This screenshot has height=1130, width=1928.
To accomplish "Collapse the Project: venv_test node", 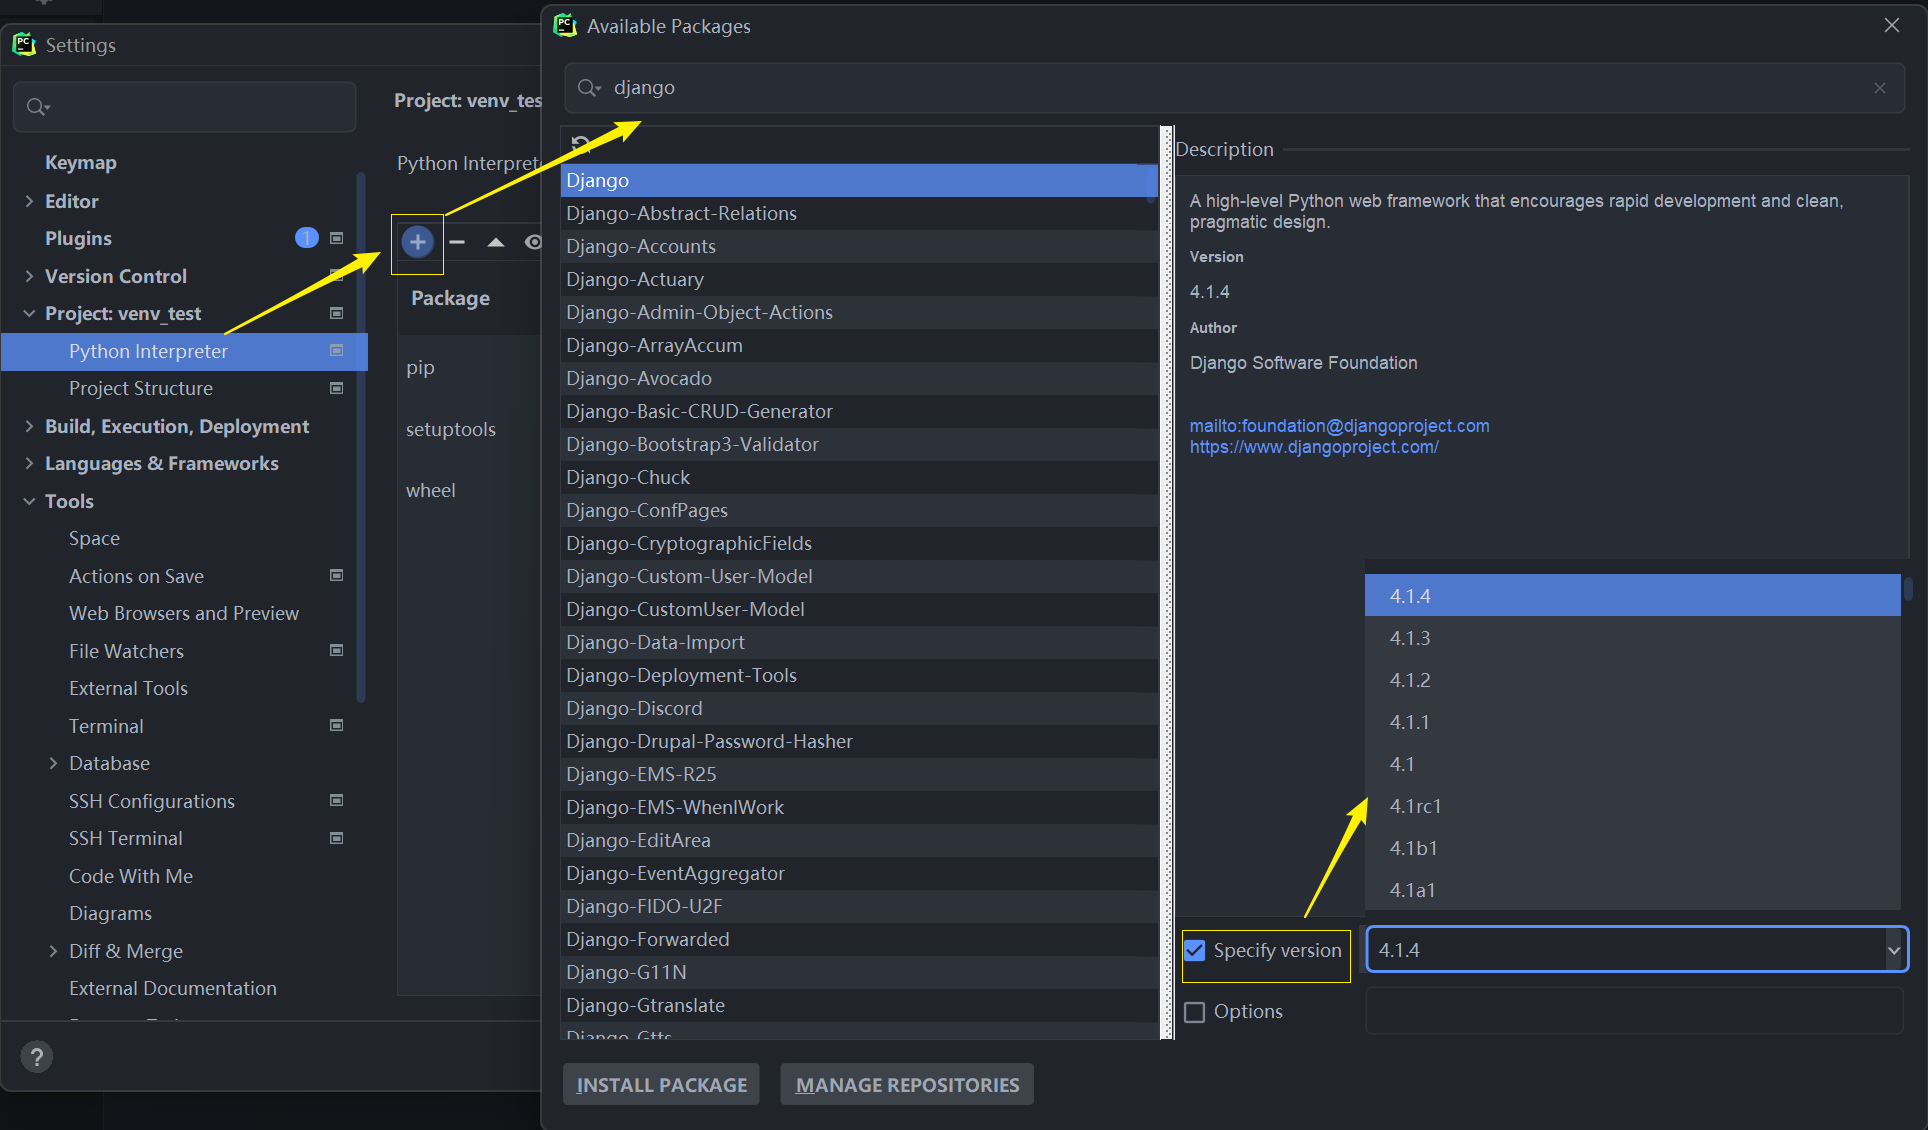I will pos(29,313).
